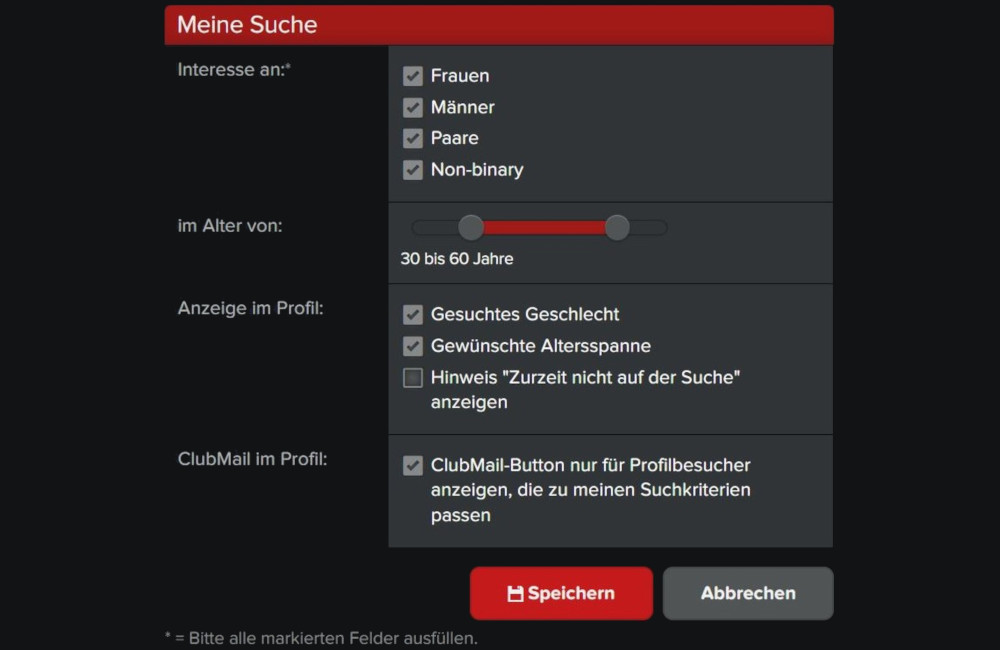Screen dimensions: 1000x650
Task: Click the 30 bis 60 Jahre text
Action: coord(456,258)
